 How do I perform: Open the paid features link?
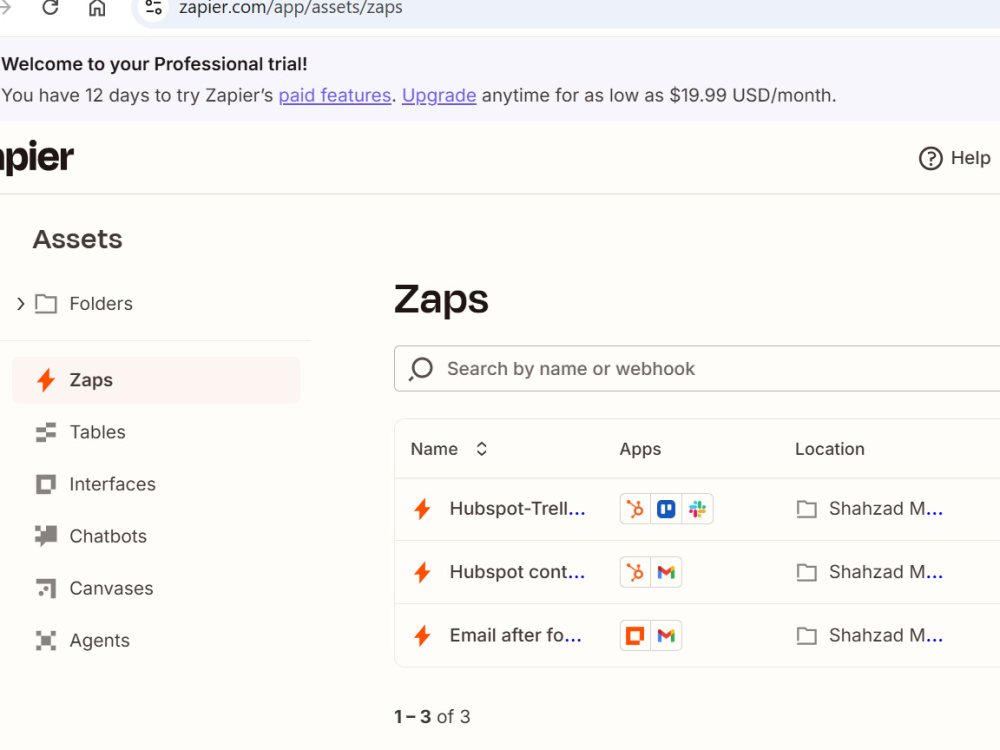[335, 95]
